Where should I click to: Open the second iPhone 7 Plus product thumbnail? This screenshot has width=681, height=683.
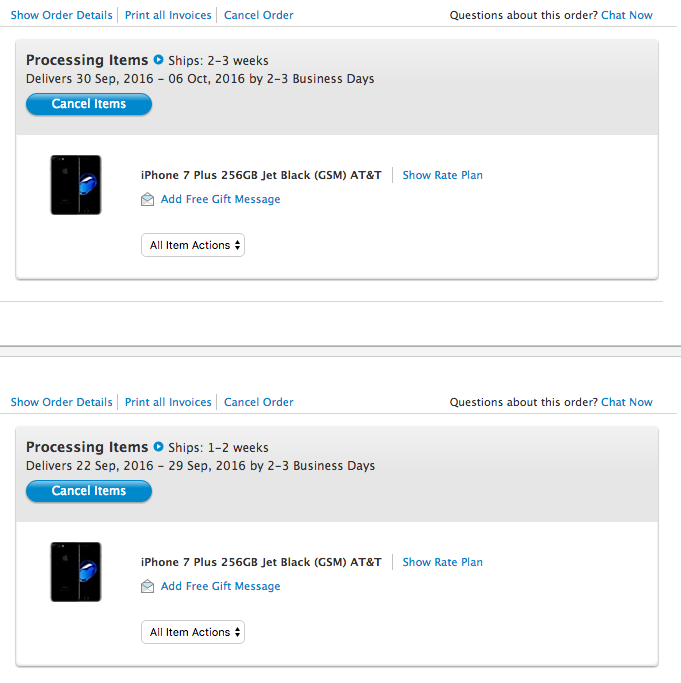point(76,572)
